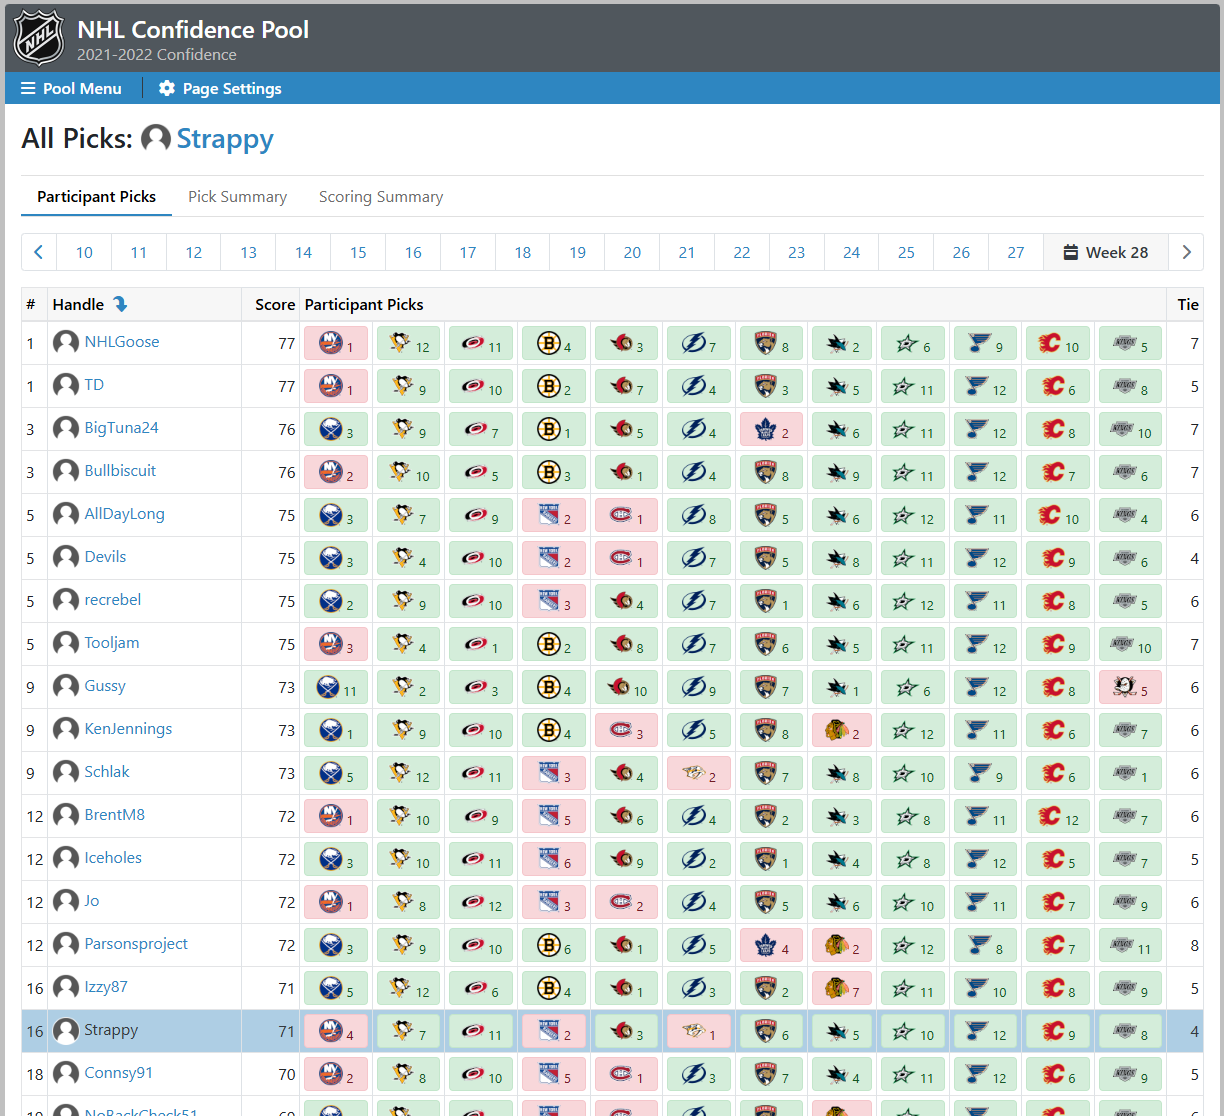The width and height of the screenshot is (1224, 1116).
Task: Click Jo's Blues pick worth 11
Action: click(985, 903)
